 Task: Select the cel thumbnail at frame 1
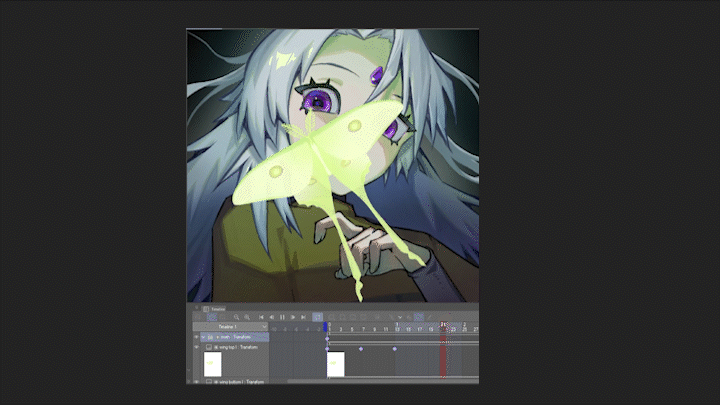tap(336, 364)
